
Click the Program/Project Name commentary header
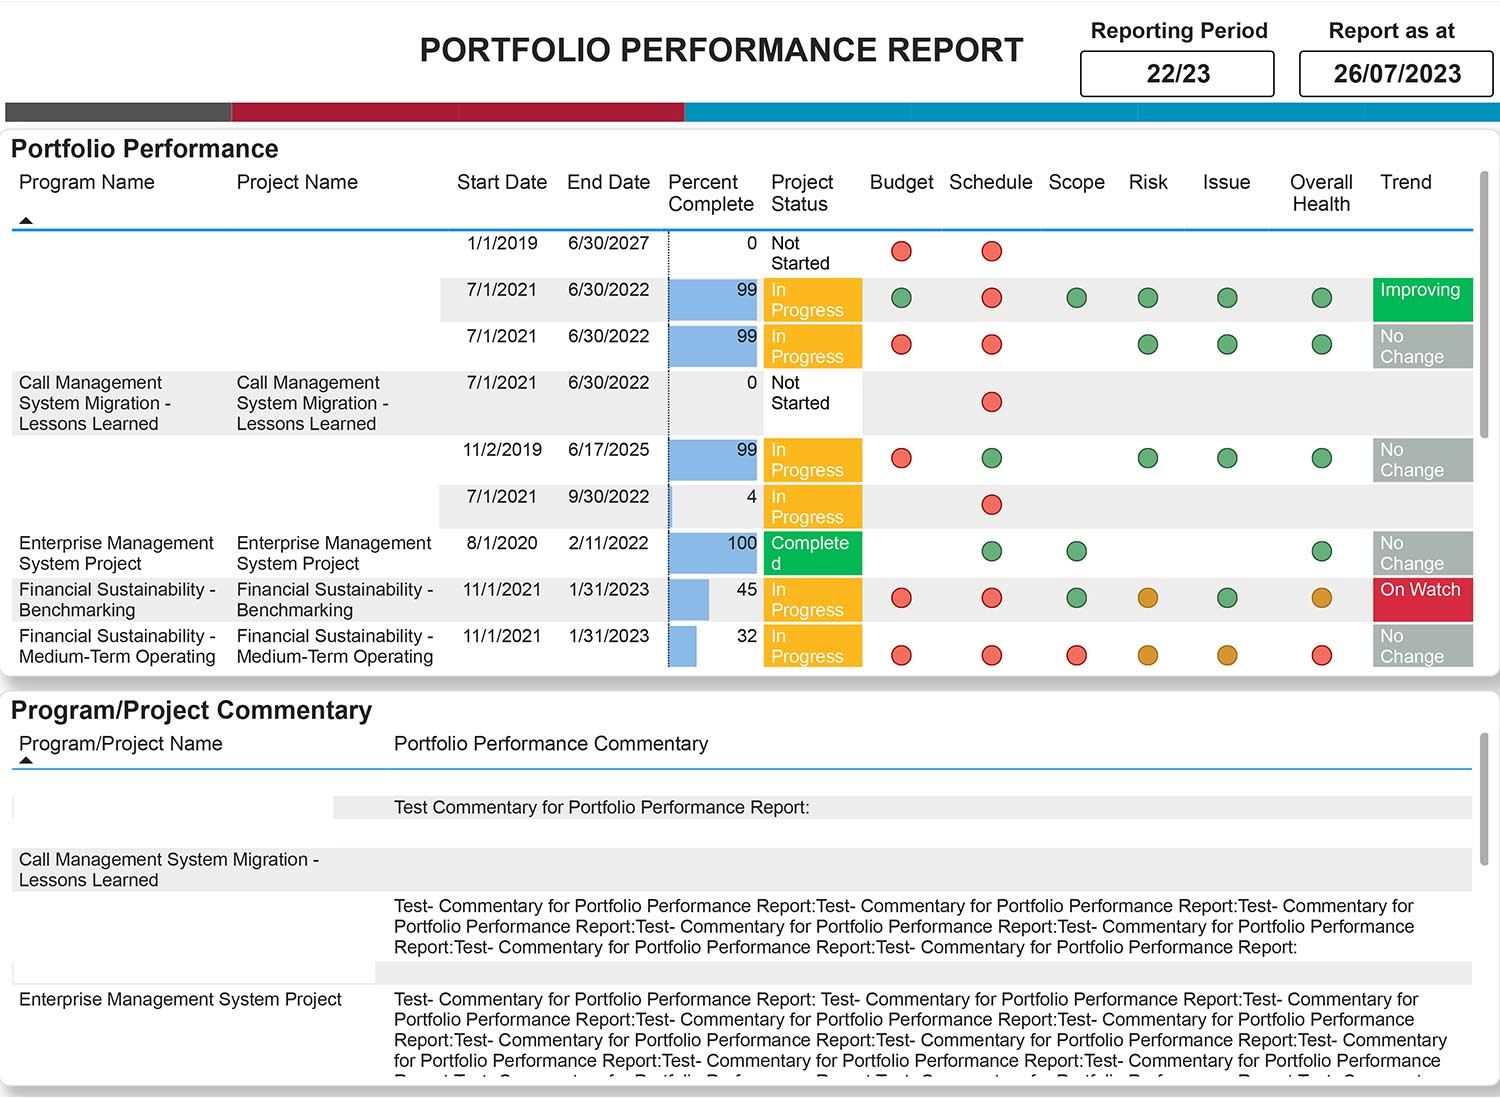pos(120,744)
